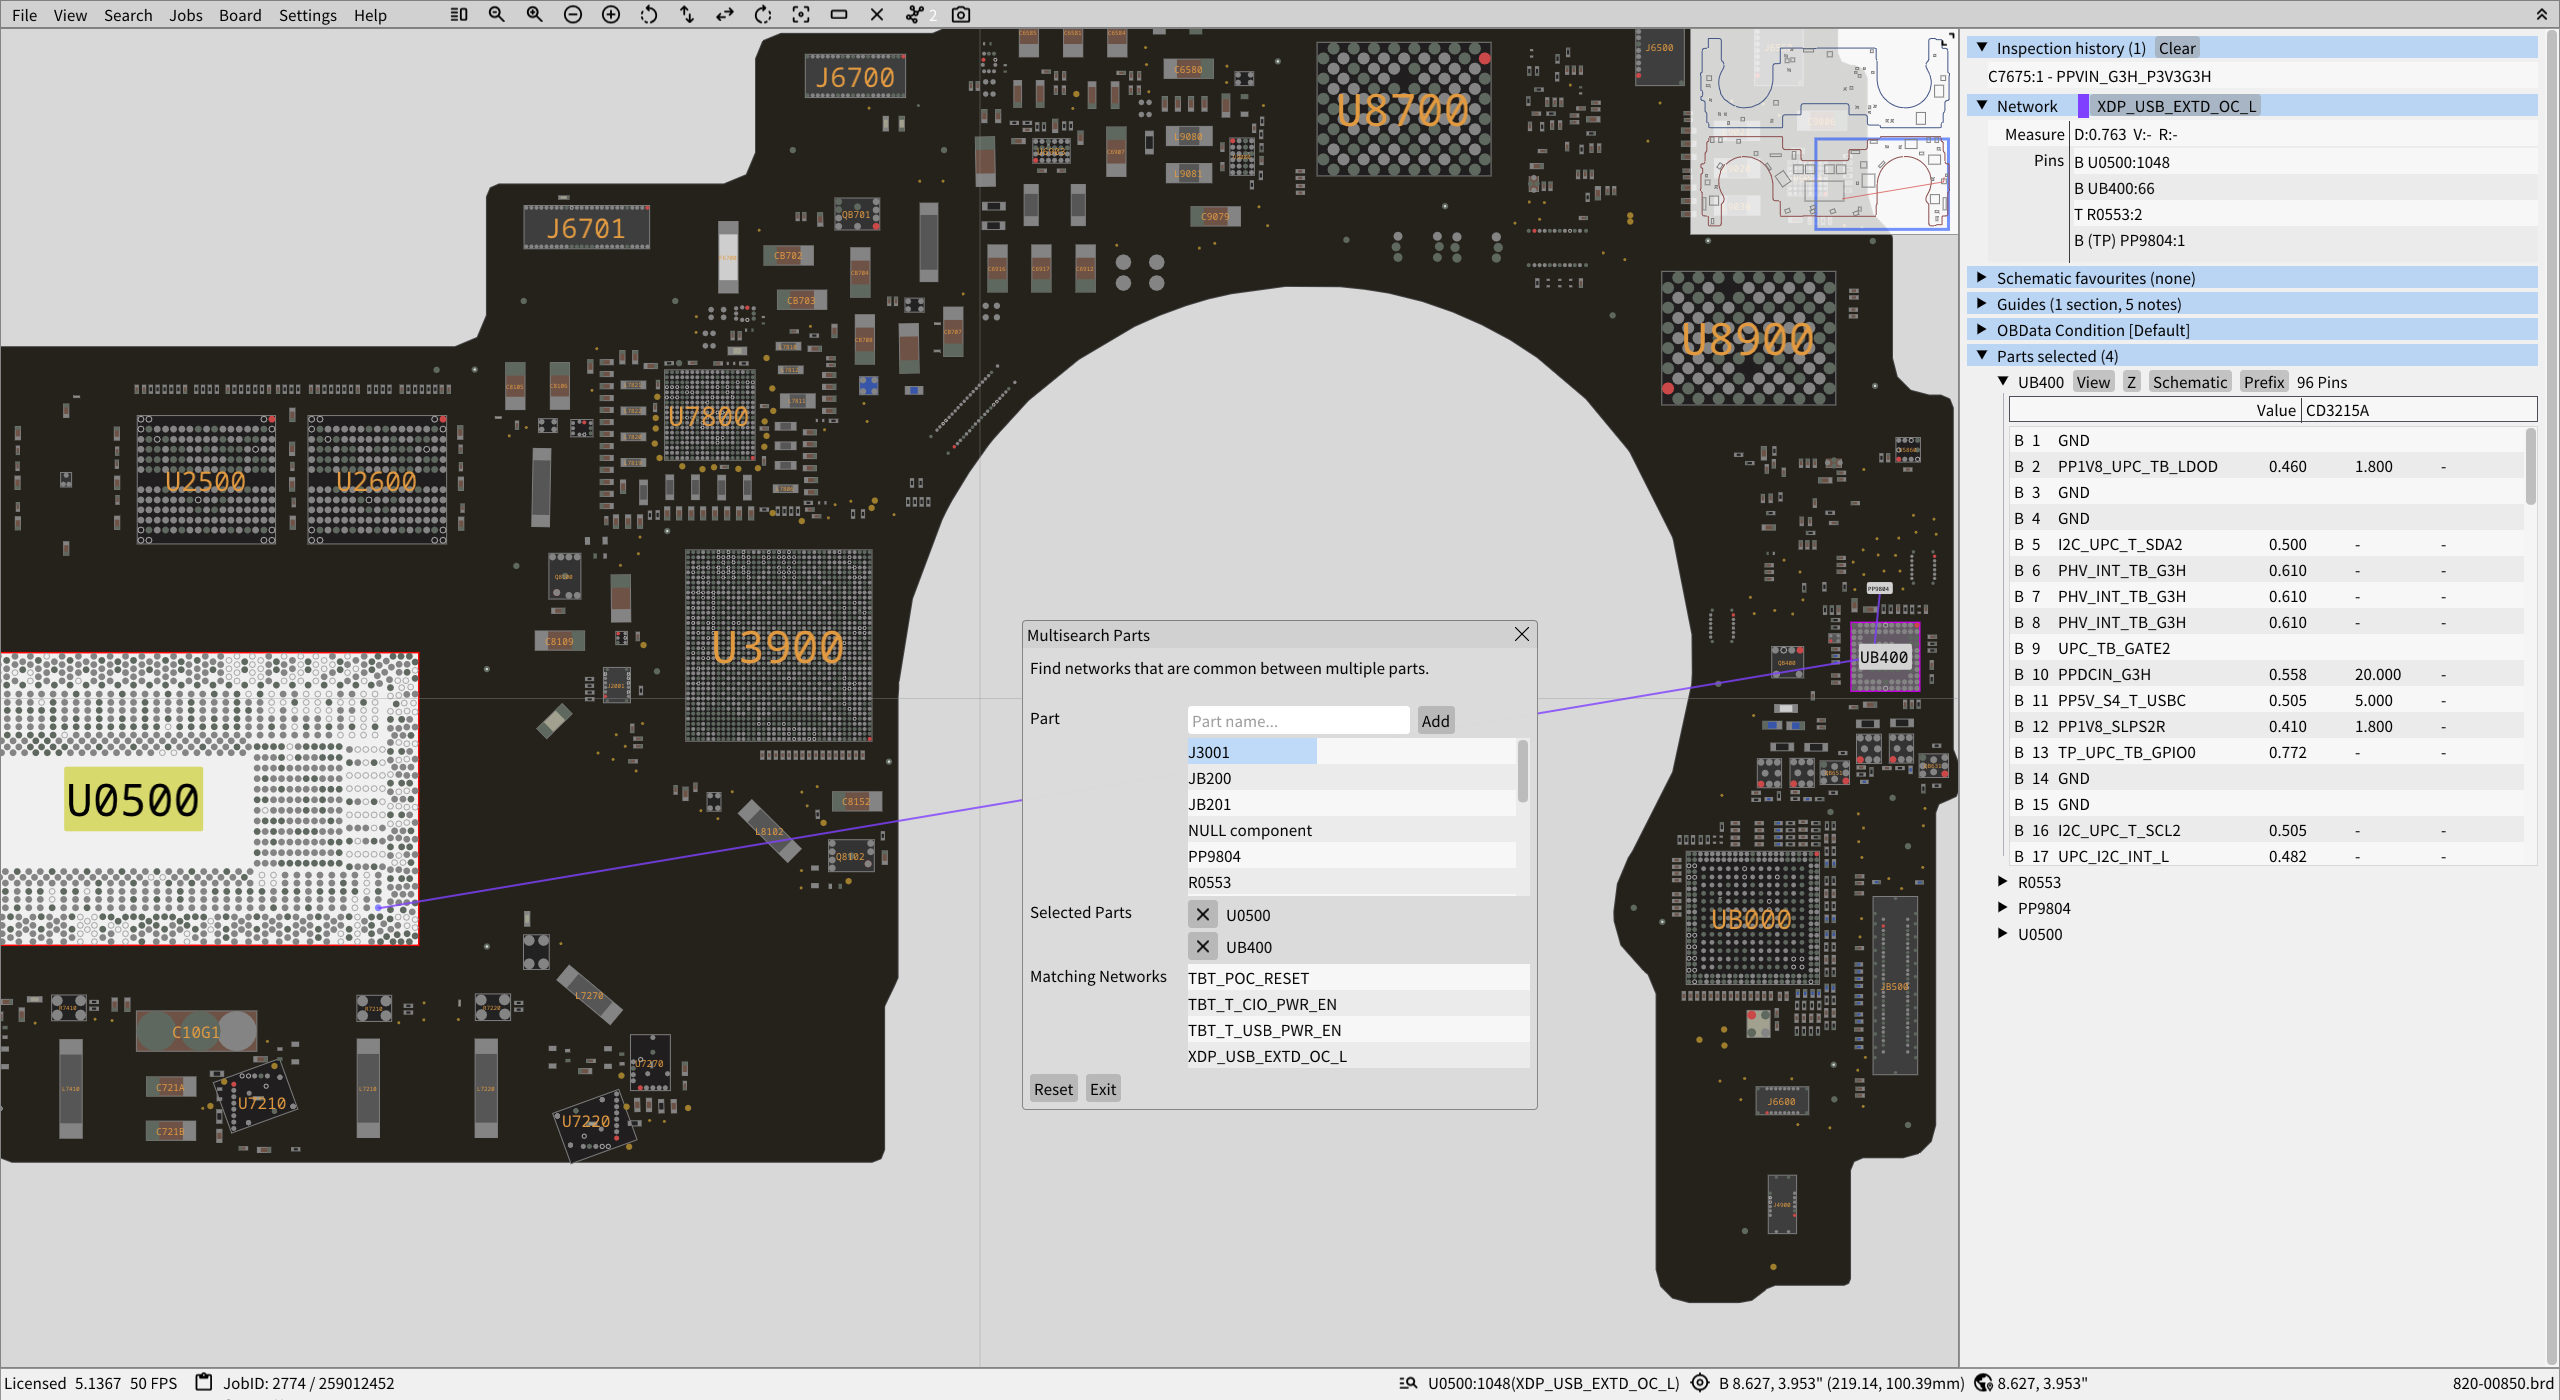Click the camera screenshot icon
Viewport: 2560px width, 1400px height.
tap(961, 14)
